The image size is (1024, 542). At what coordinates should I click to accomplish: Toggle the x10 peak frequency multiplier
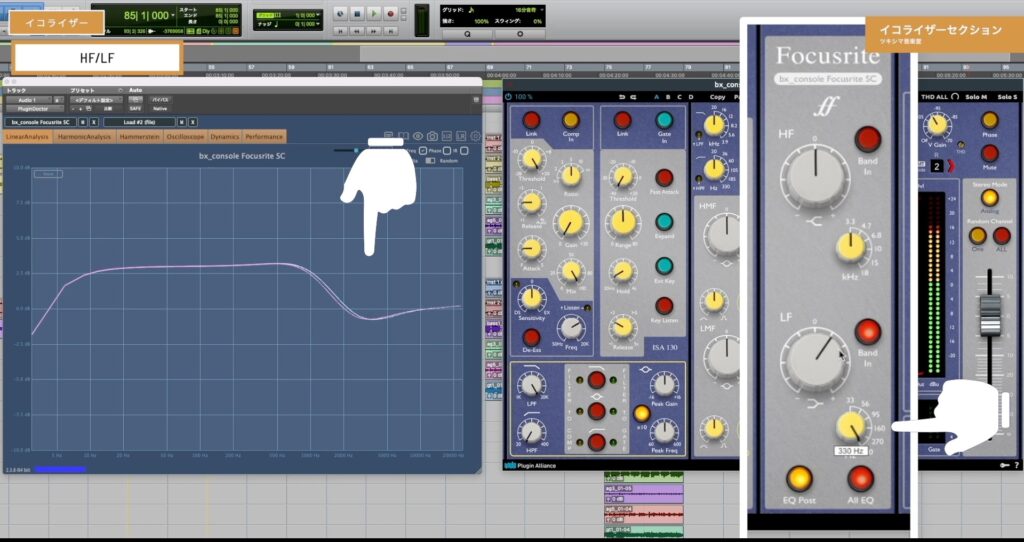642,413
